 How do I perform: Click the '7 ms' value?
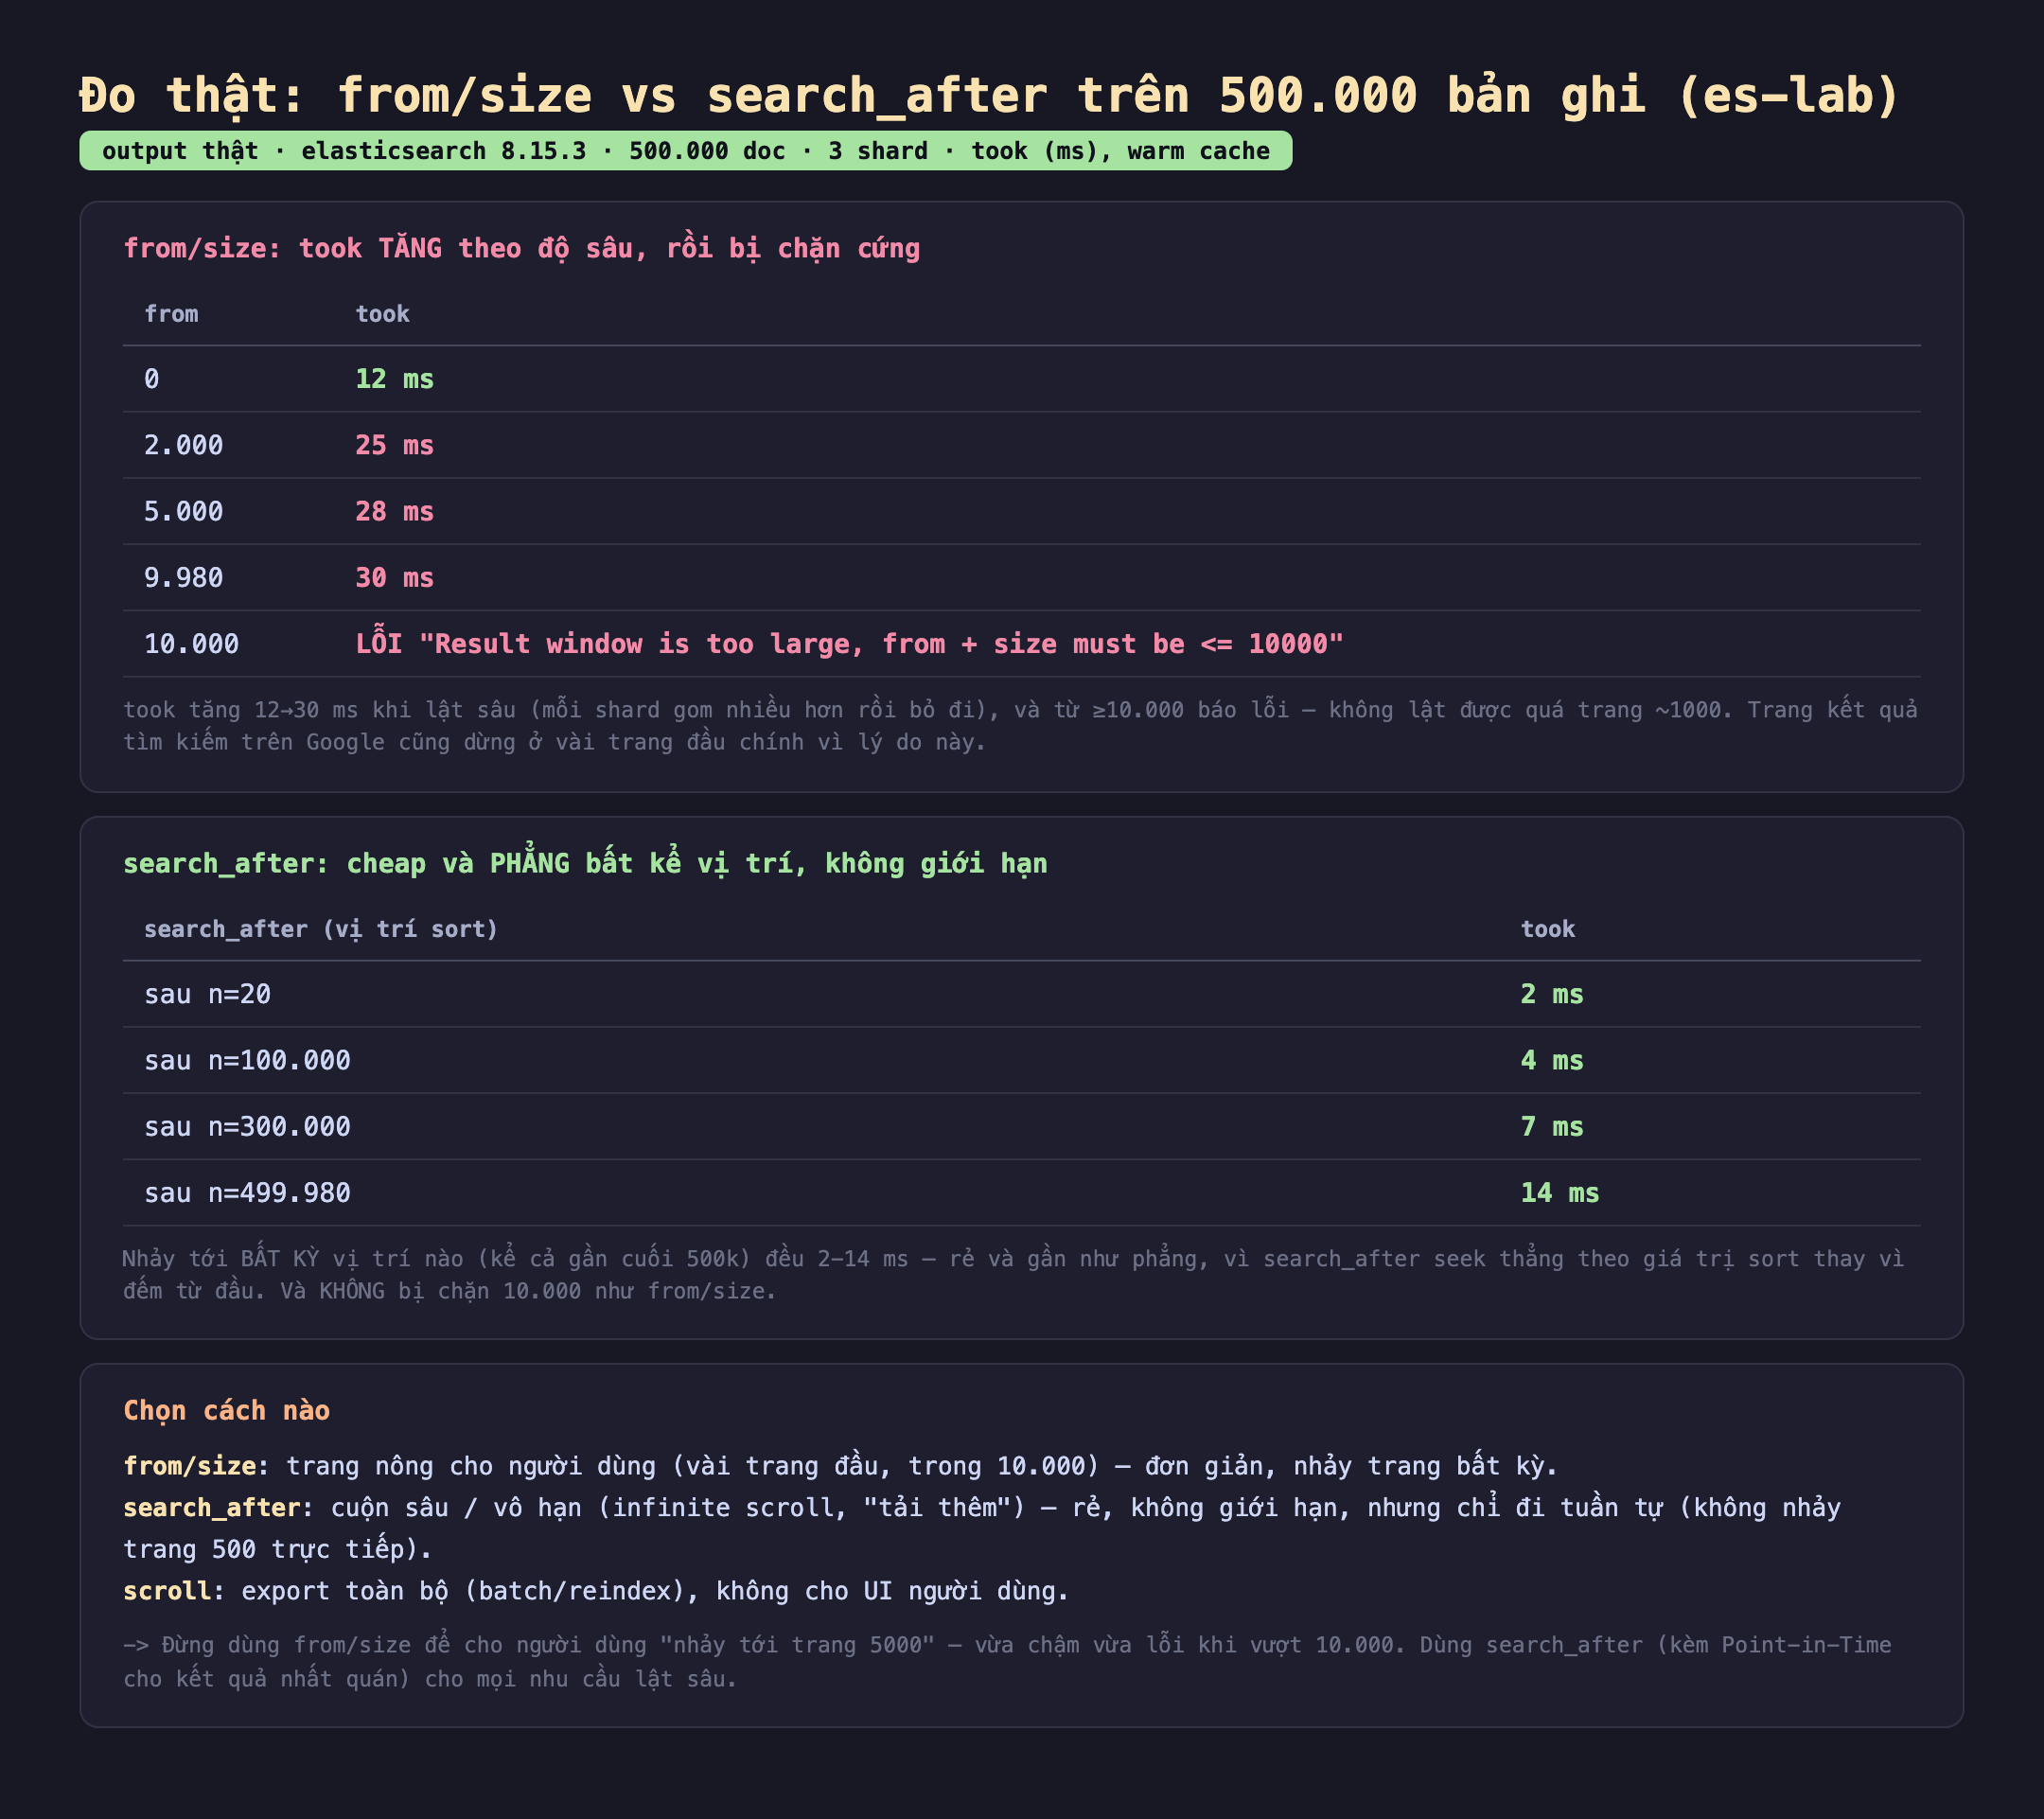[x=1552, y=1127]
